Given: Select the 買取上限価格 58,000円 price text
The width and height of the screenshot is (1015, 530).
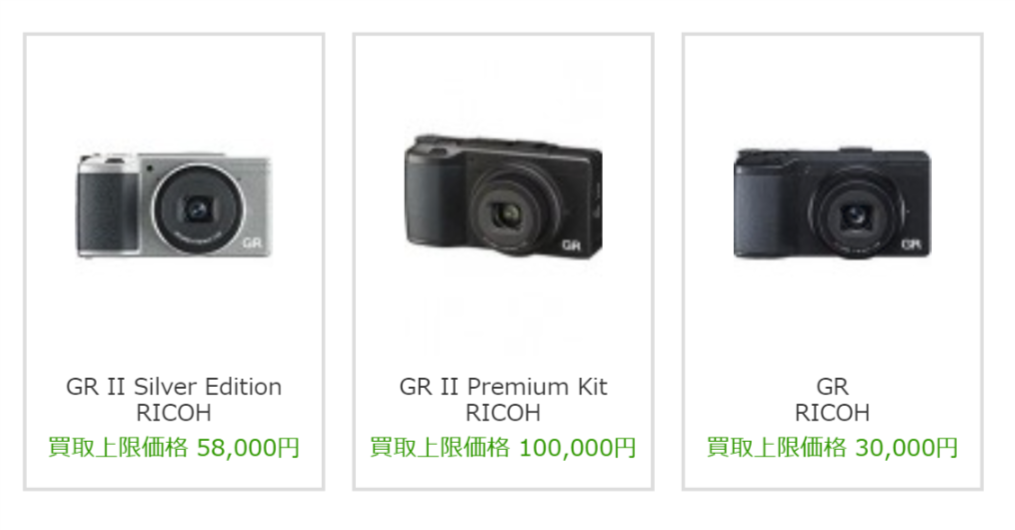Looking at the screenshot, I should [x=174, y=447].
